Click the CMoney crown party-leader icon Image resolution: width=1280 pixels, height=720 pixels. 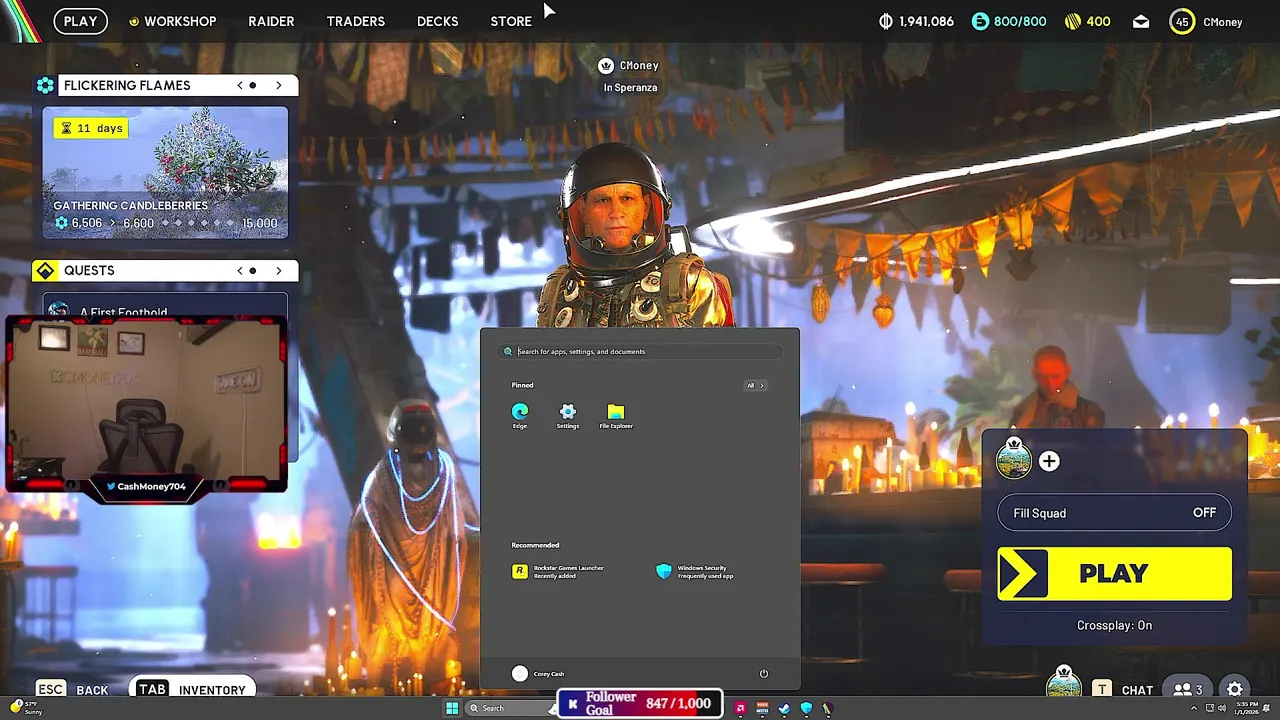(605, 65)
